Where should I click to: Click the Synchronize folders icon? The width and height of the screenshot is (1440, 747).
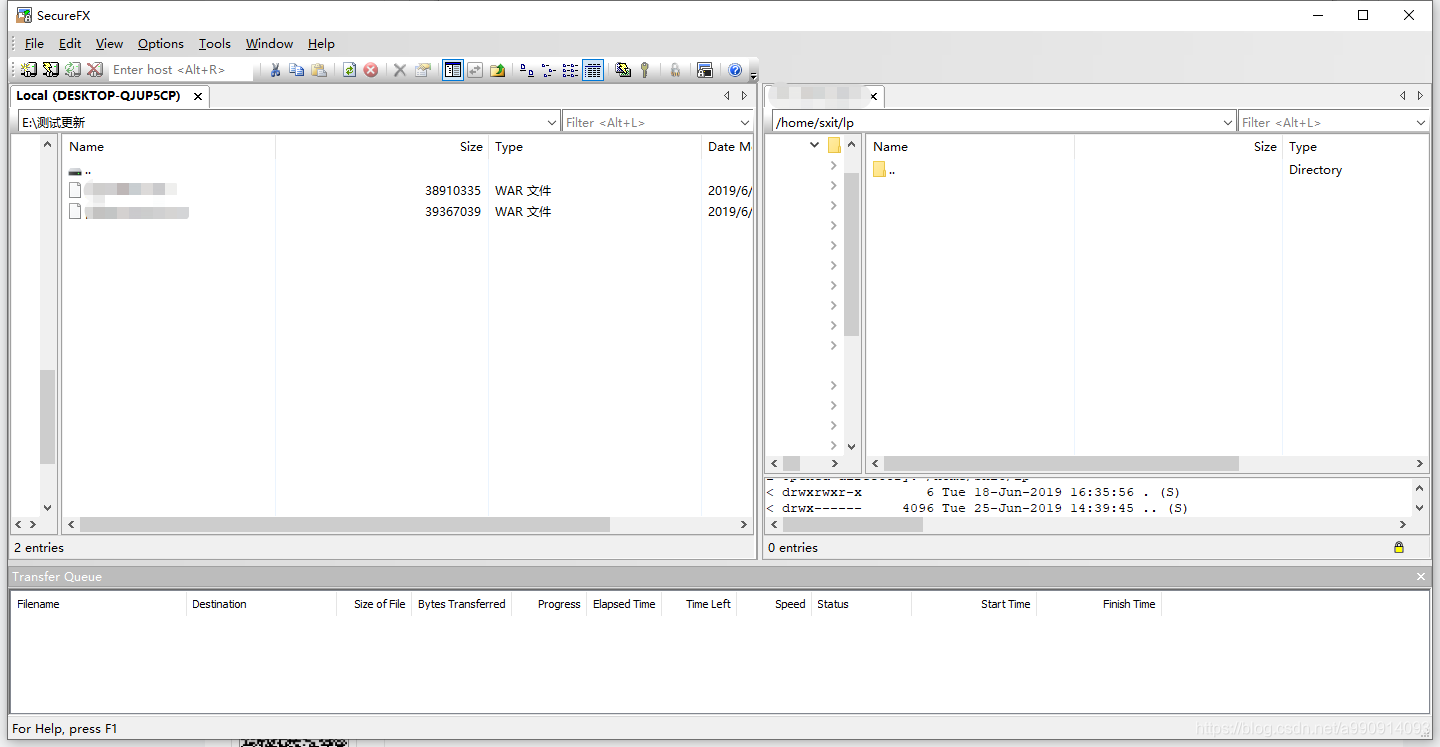tap(623, 70)
